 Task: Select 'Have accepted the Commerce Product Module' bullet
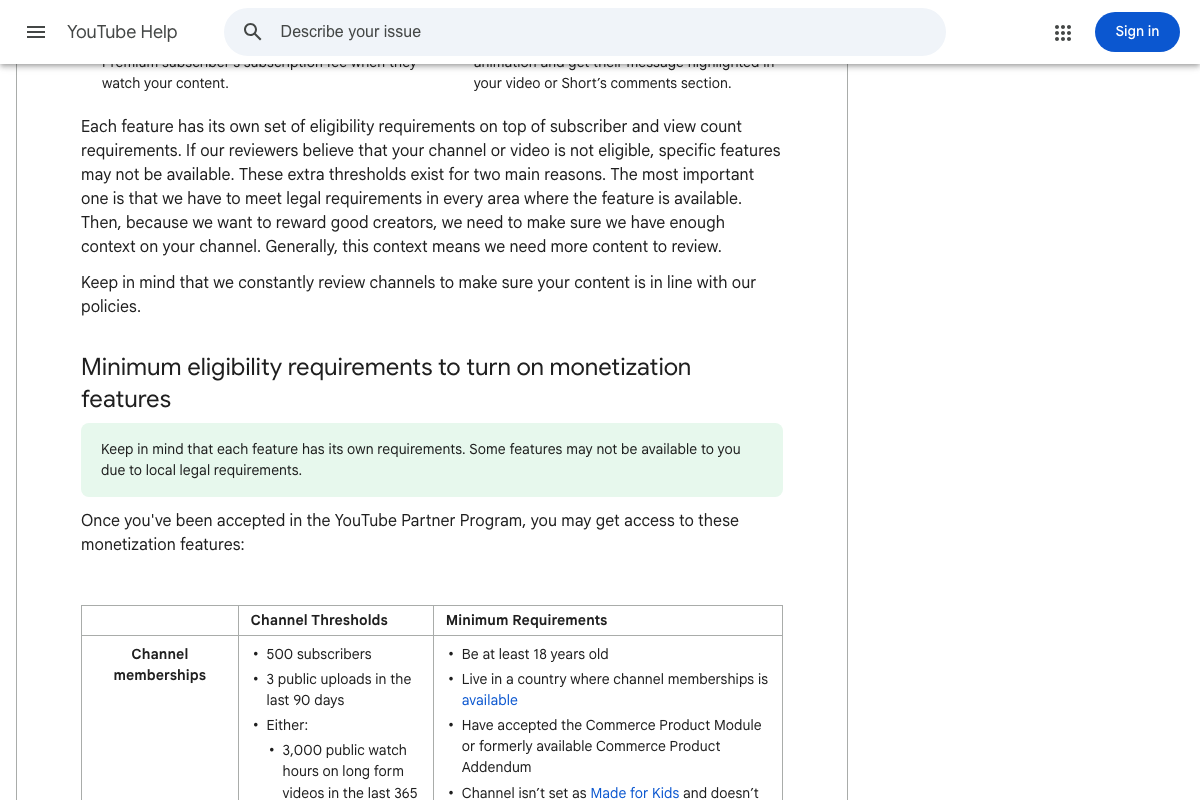612,746
